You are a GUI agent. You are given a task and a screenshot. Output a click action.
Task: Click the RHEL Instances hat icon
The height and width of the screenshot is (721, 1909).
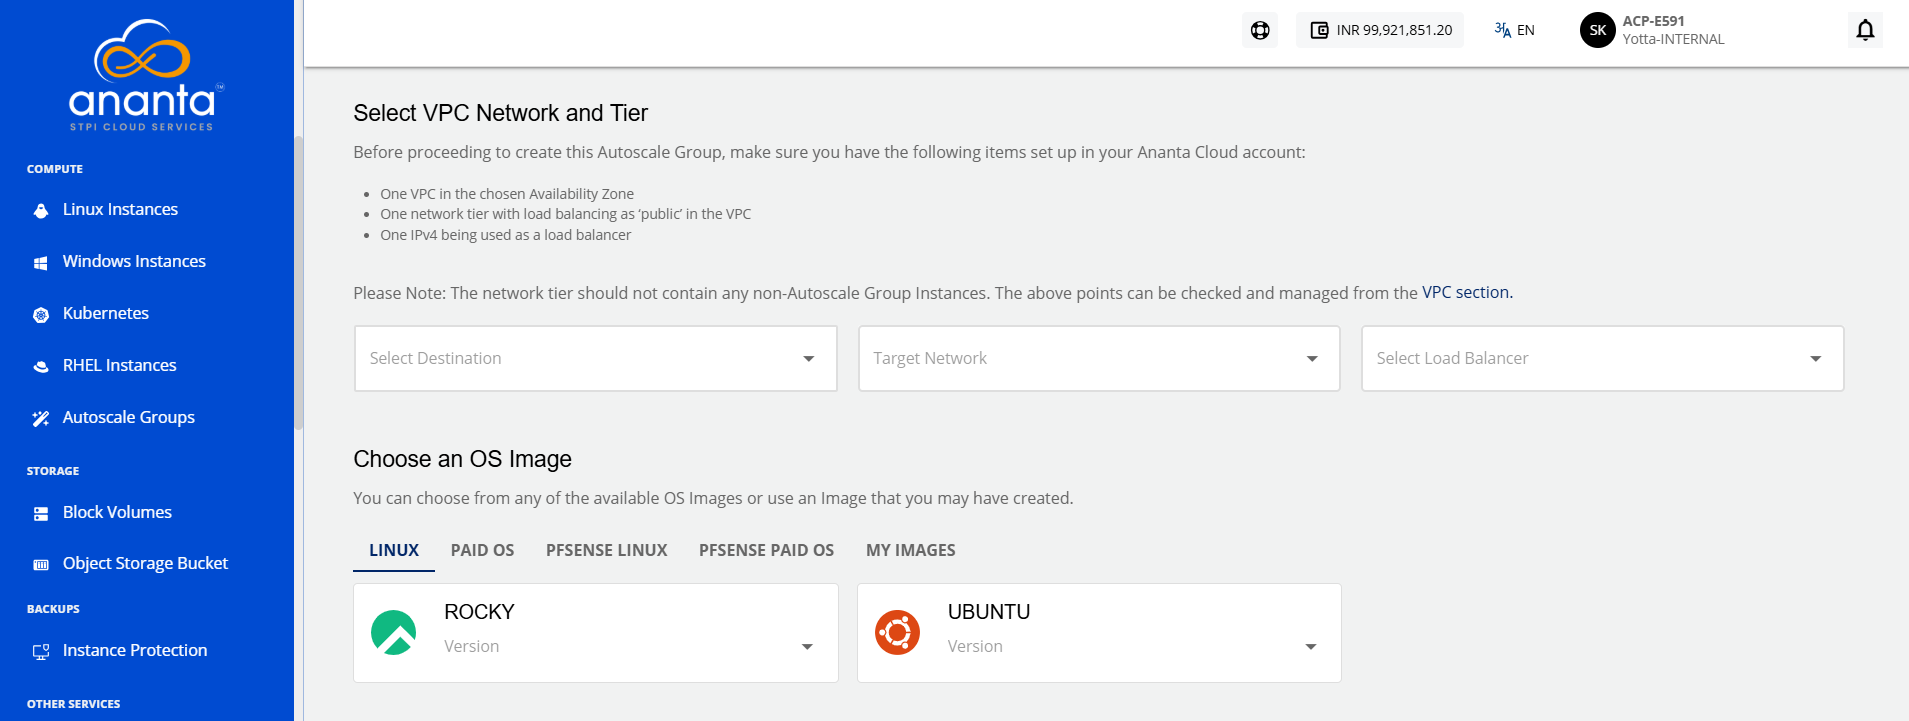[41, 366]
